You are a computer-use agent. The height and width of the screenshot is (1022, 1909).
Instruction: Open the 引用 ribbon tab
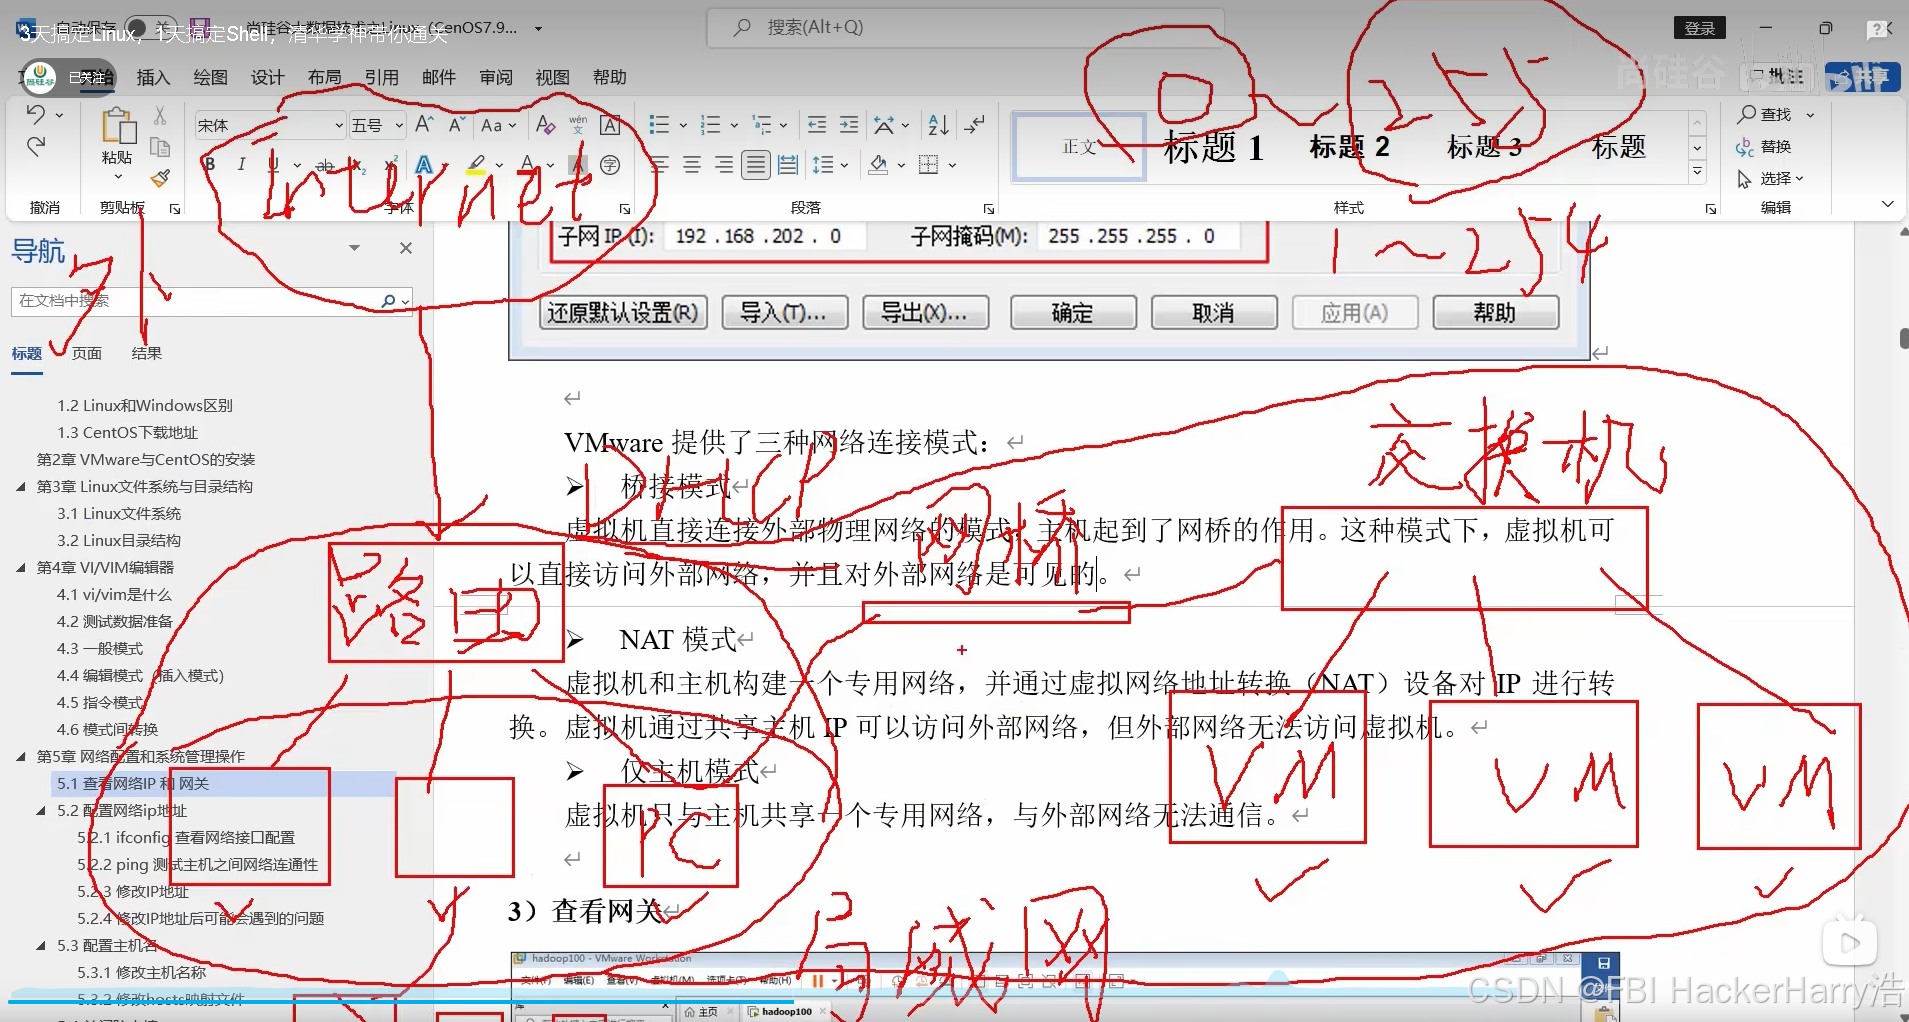pyautogui.click(x=381, y=77)
